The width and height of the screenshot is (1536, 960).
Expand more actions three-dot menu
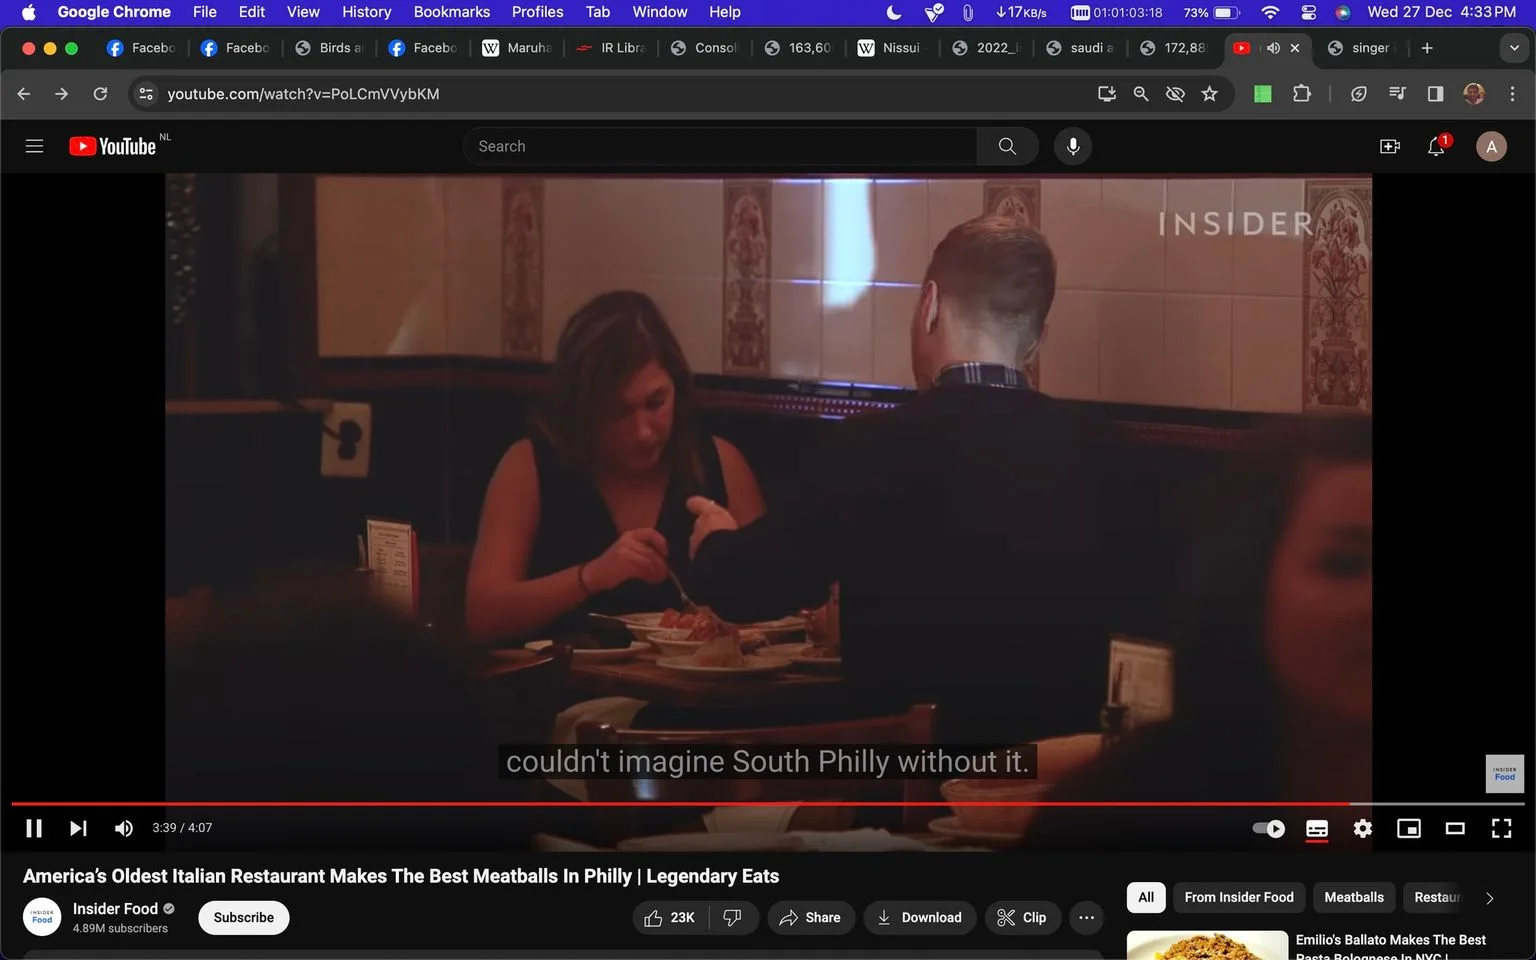coord(1086,917)
